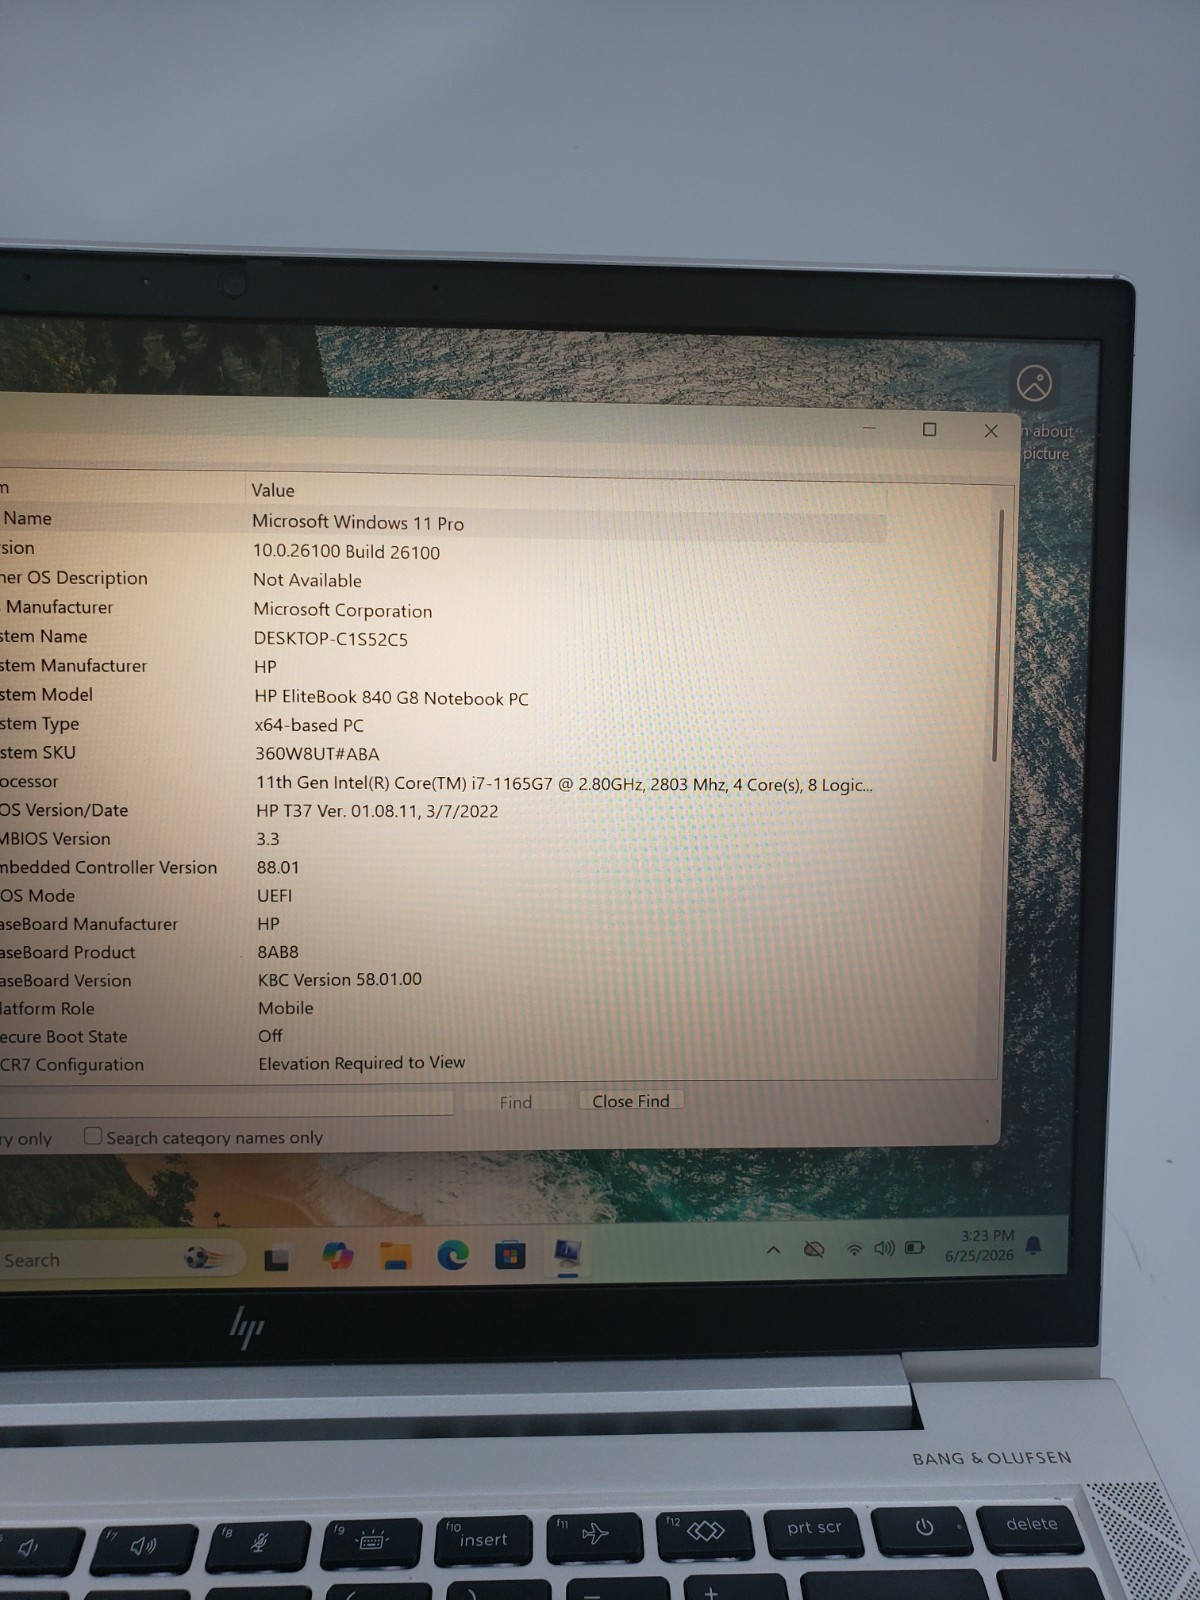Select the 'Microsoft Corporation' manufacturer value
This screenshot has width=1200, height=1600.
[x=342, y=610]
